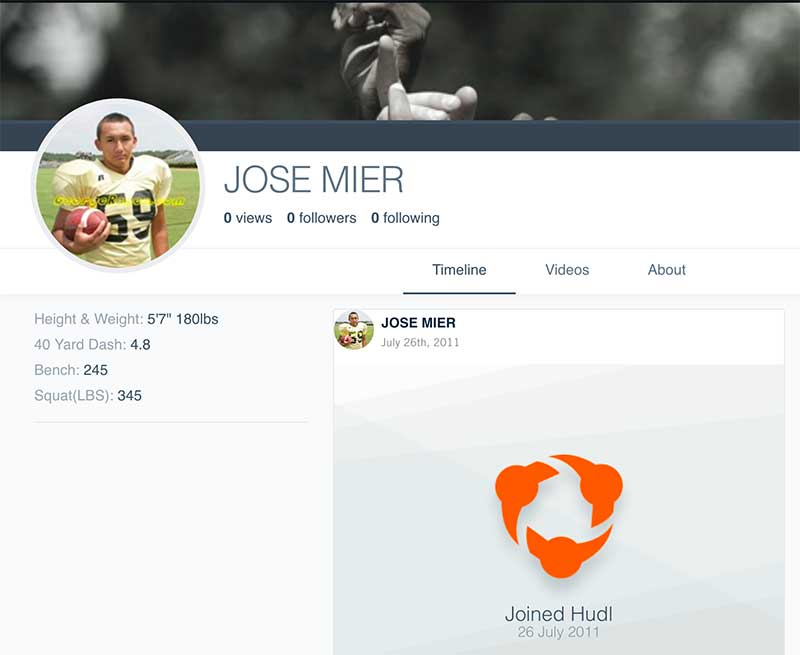Image resolution: width=800 pixels, height=655 pixels.
Task: Select the Joined Hudl caption text
Action: click(x=559, y=614)
